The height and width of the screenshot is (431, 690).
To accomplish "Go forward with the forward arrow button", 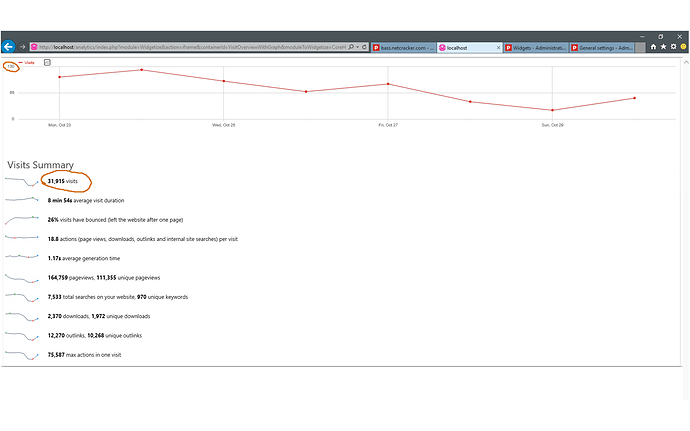I will [22, 47].
